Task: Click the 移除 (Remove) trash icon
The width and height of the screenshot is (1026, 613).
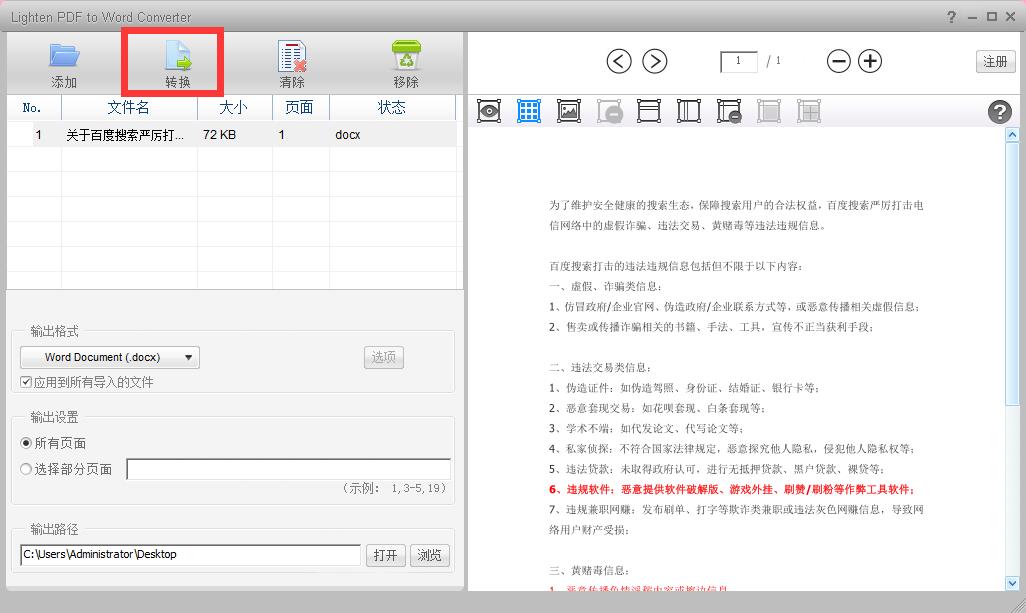Action: (x=406, y=56)
